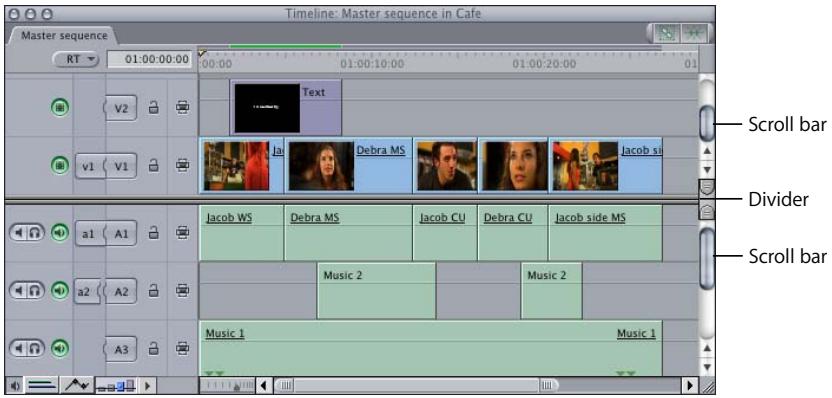Viewport: 832px width, 398px height.
Task: Toggle the Linked Selection button
Action: coord(668,33)
